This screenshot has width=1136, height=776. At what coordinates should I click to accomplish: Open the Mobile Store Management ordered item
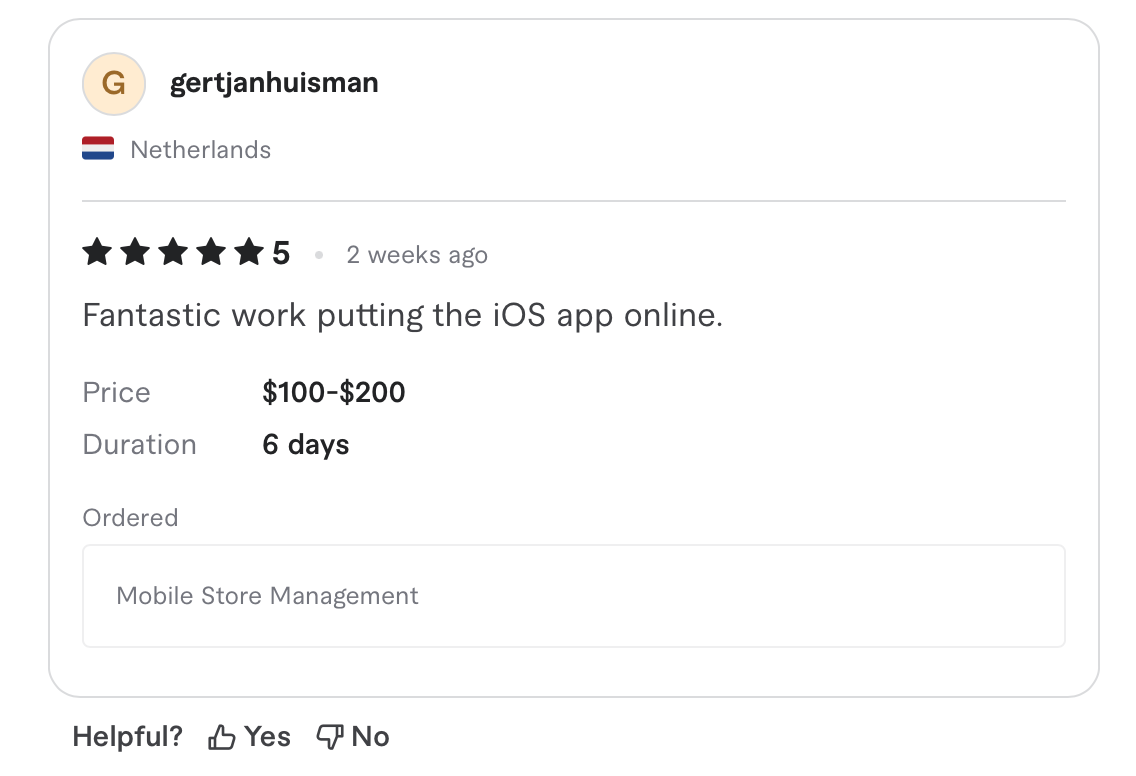coord(268,595)
